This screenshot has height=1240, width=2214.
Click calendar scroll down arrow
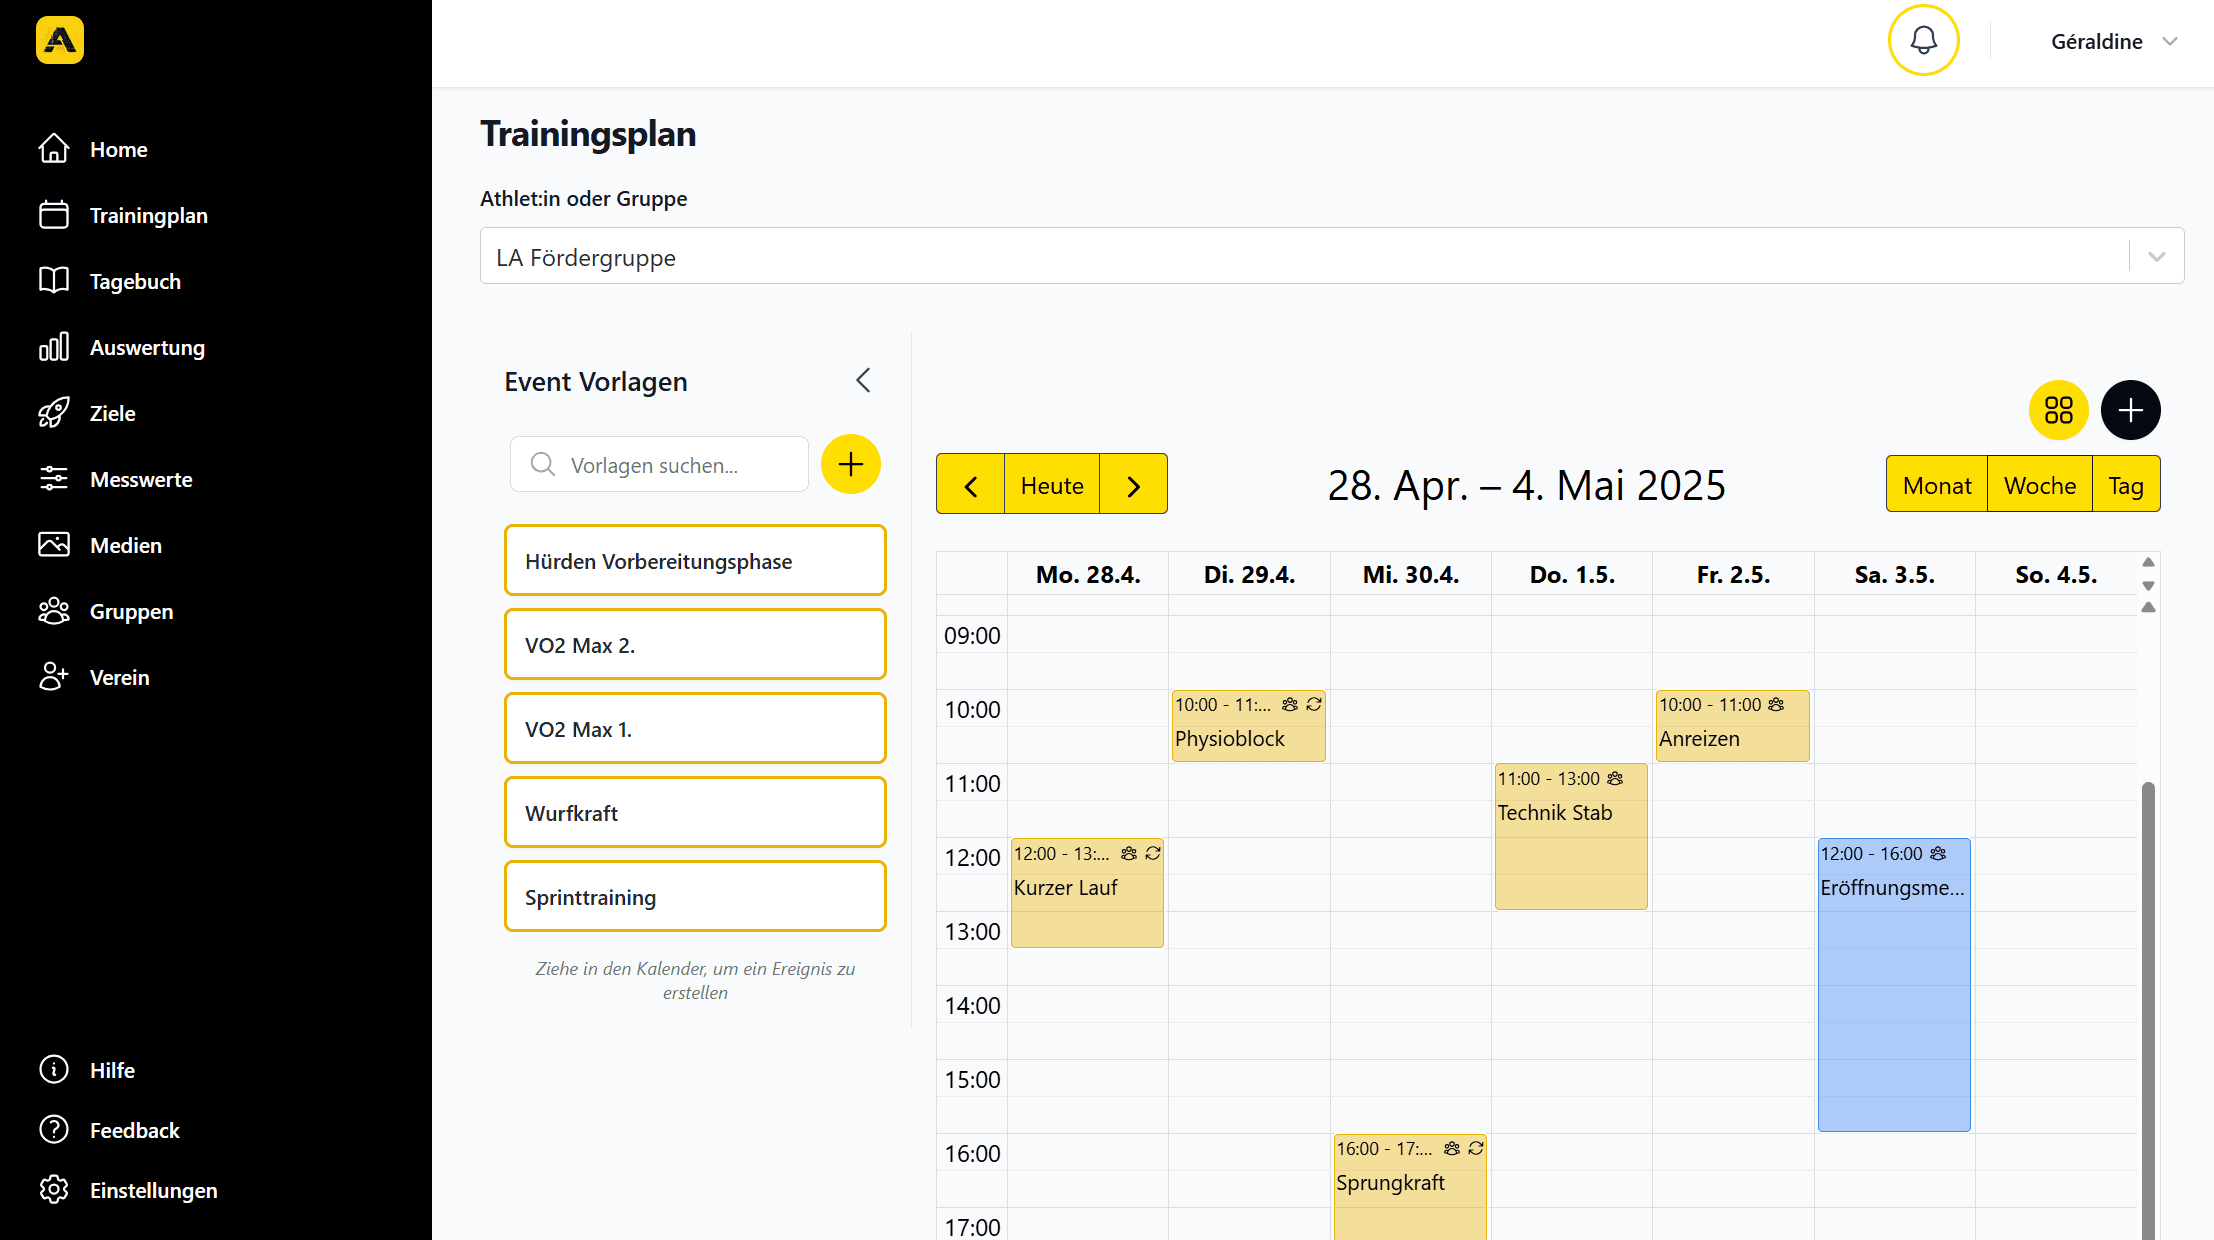tap(2148, 585)
